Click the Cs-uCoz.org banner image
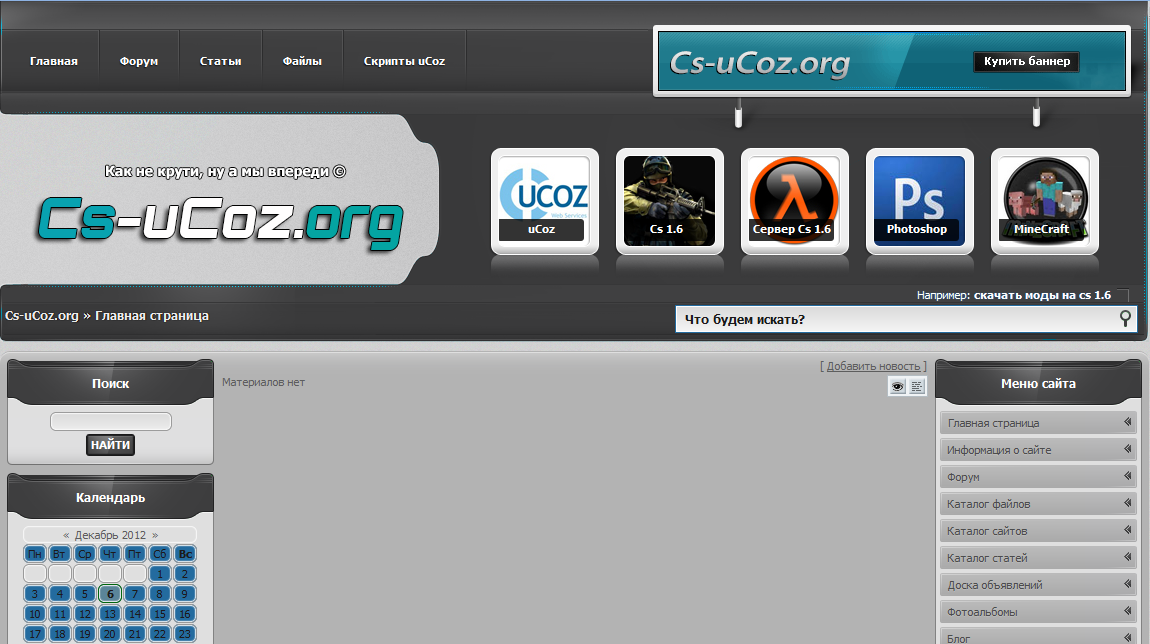This screenshot has width=1150, height=644. pyautogui.click(x=892, y=62)
